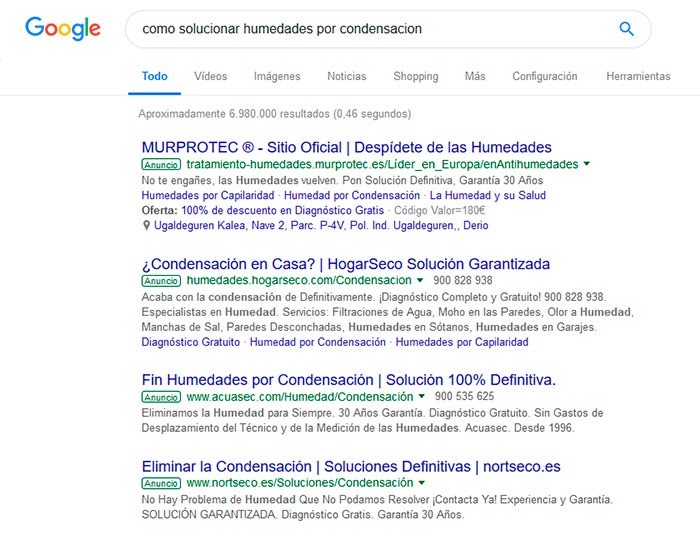Select the Todo results tab
Viewport: 700px width, 545px height.
pyautogui.click(x=154, y=76)
